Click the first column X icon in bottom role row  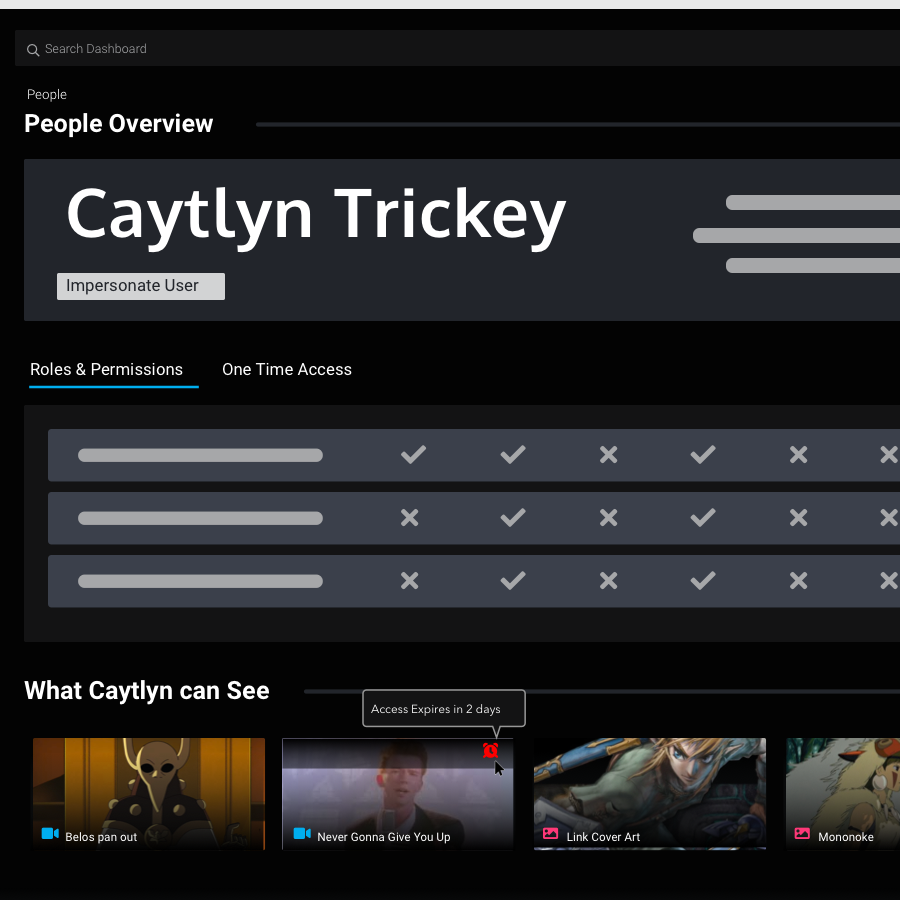(x=410, y=581)
